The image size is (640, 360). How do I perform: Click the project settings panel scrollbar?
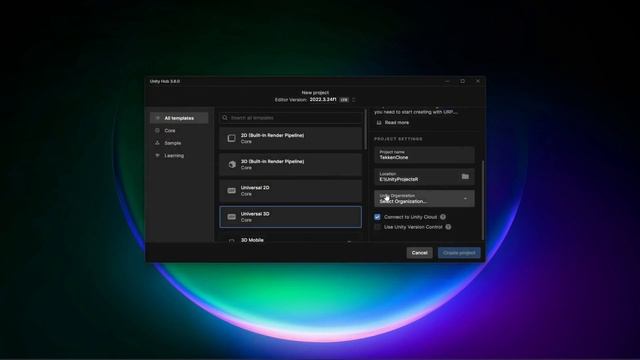click(483, 200)
